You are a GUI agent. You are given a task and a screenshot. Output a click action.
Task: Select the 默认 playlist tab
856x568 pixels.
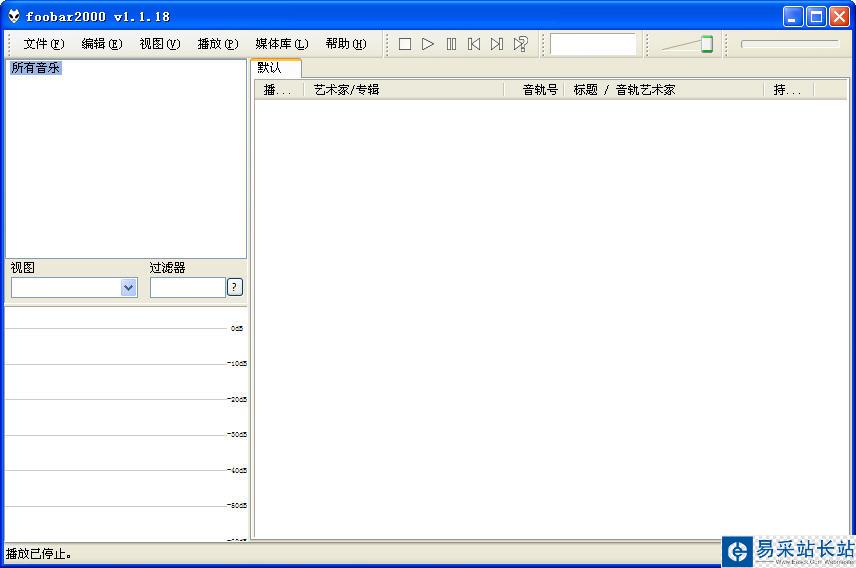[276, 68]
